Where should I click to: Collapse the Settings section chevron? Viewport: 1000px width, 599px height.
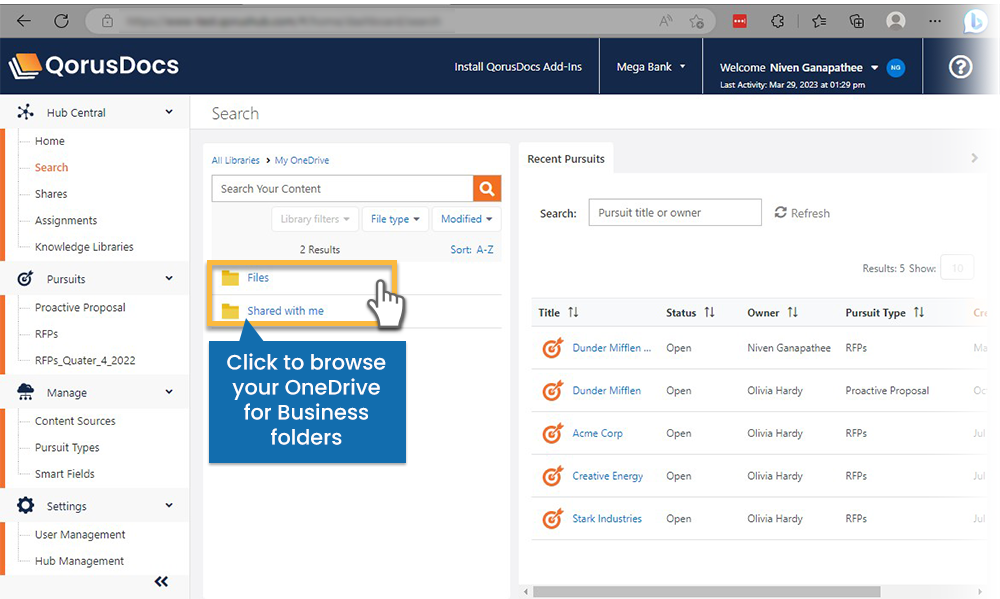tap(169, 505)
